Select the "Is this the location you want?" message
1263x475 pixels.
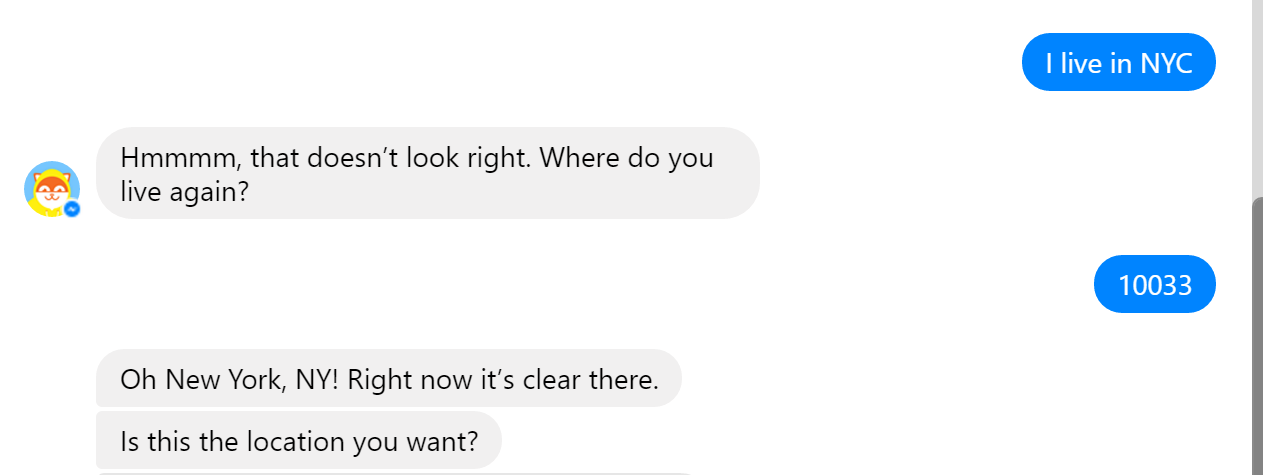[298, 440]
